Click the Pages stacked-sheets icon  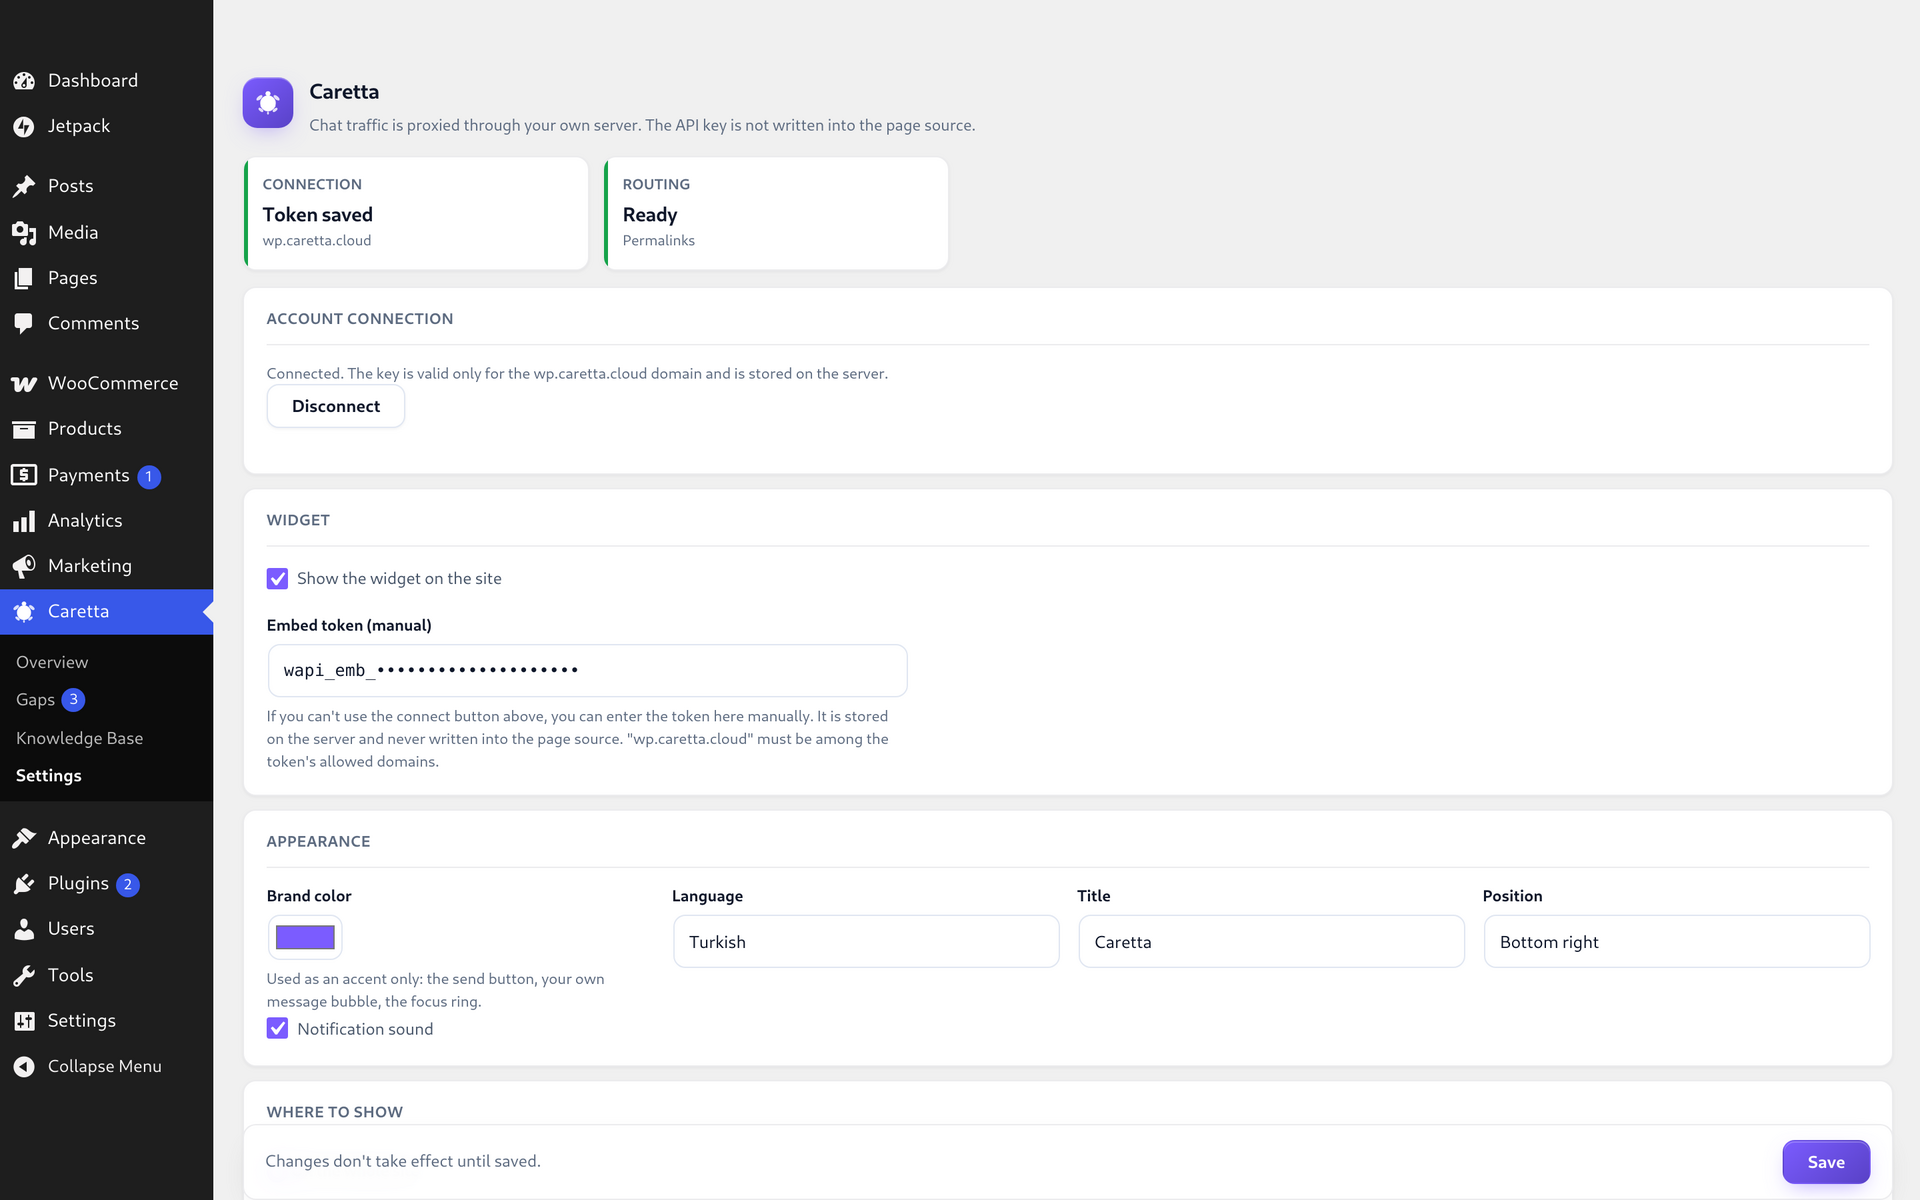pyautogui.click(x=24, y=278)
